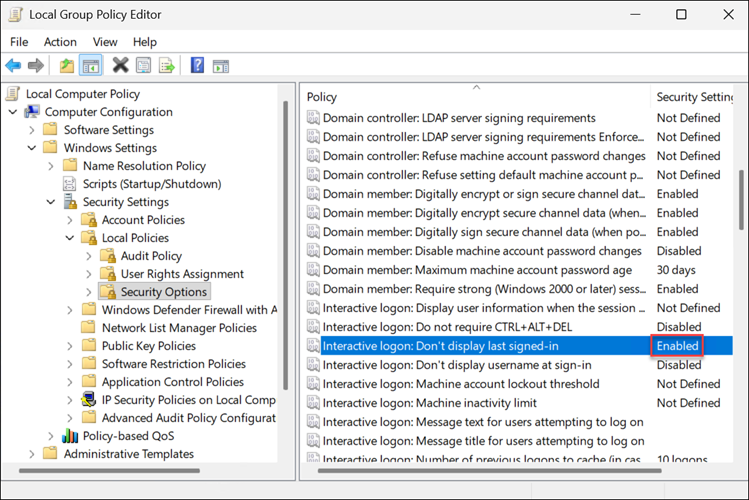Open the View menu
The width and height of the screenshot is (749, 500).
(105, 42)
